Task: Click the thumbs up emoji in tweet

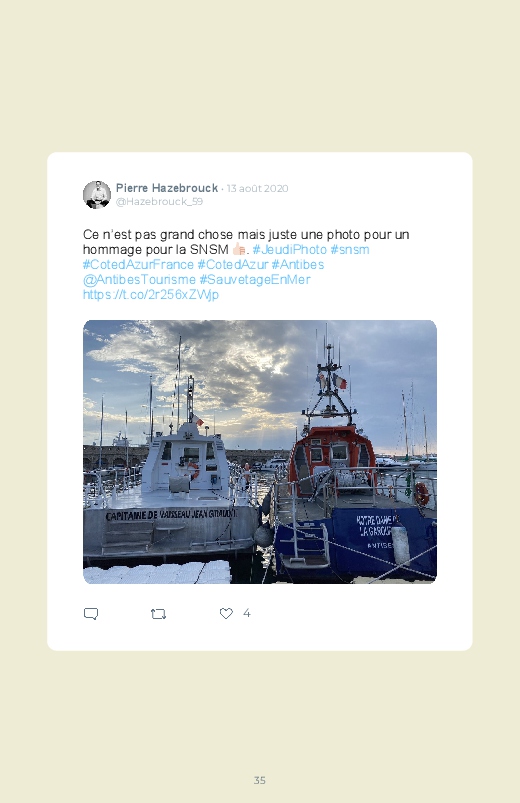Action: point(239,249)
